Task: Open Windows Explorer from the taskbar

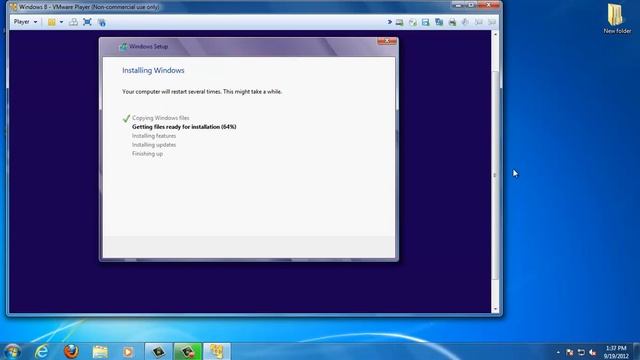Action: [x=100, y=351]
